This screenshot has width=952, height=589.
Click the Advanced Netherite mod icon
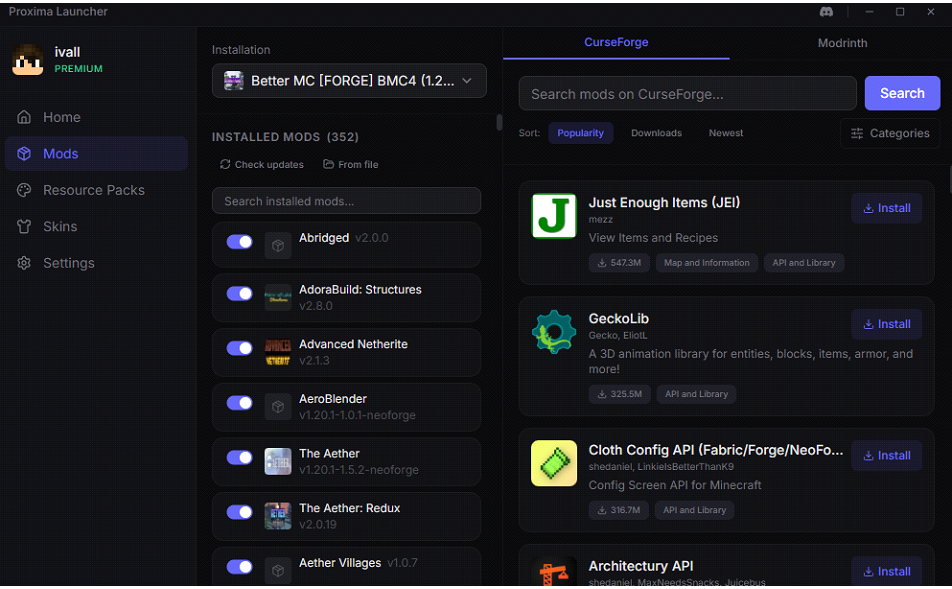277,352
